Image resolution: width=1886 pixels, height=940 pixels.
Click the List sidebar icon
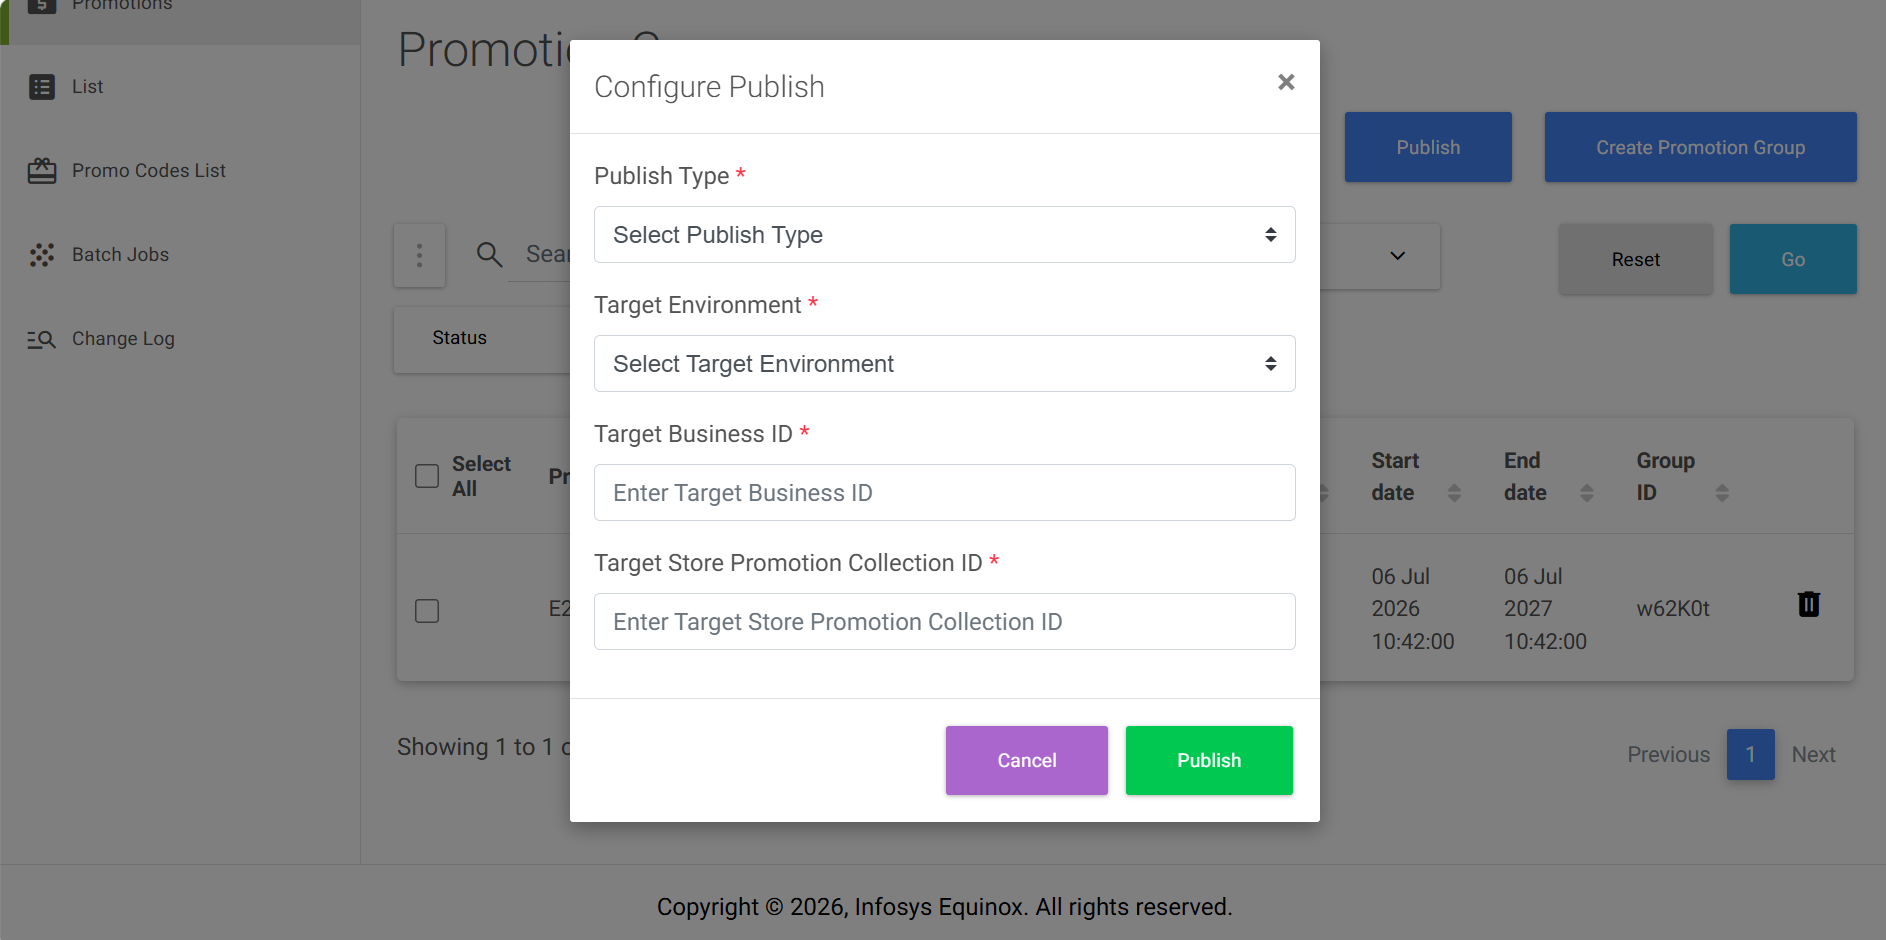42,87
